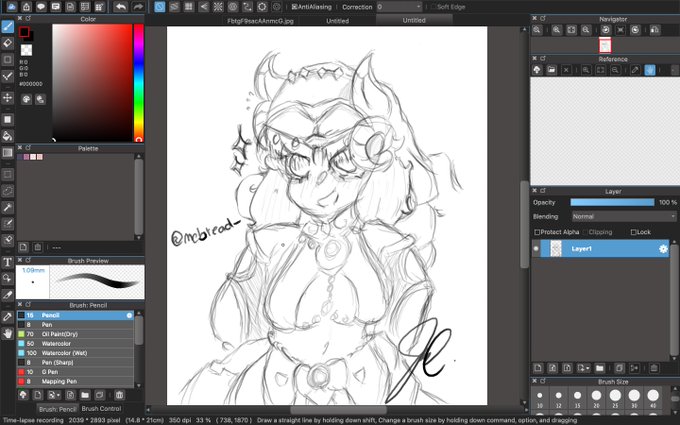This screenshot has height=425, width=680.
Task: Click the add new brush page icon
Action: click(x=38, y=395)
